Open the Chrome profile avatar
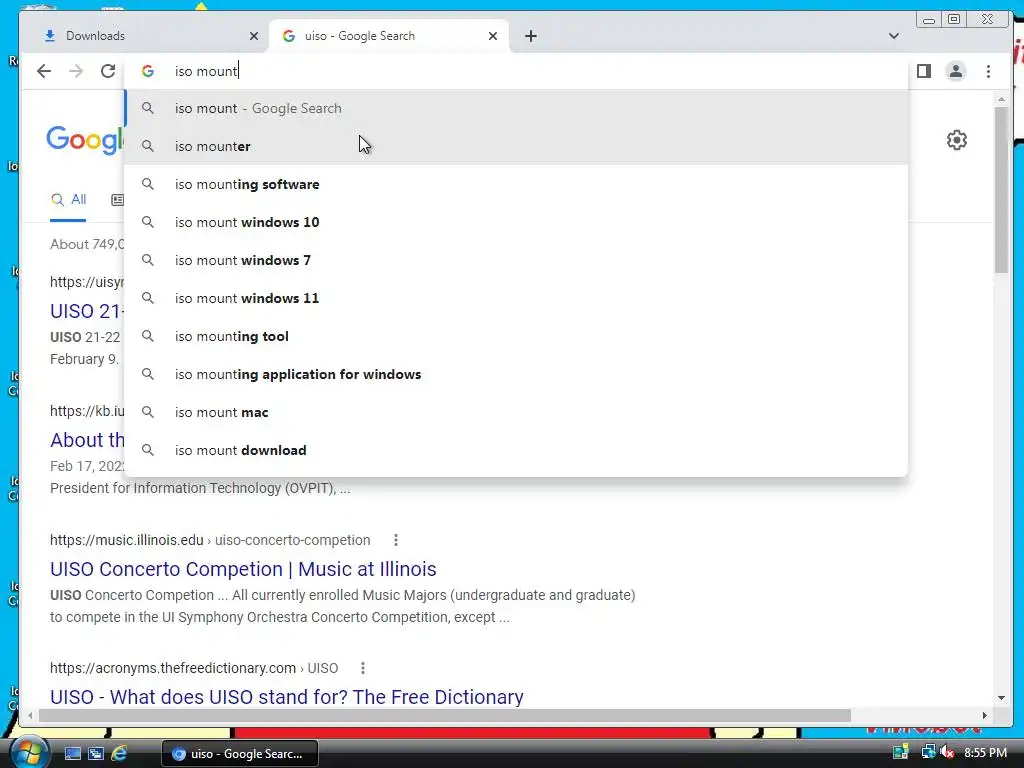This screenshot has height=768, width=1024. [x=955, y=71]
